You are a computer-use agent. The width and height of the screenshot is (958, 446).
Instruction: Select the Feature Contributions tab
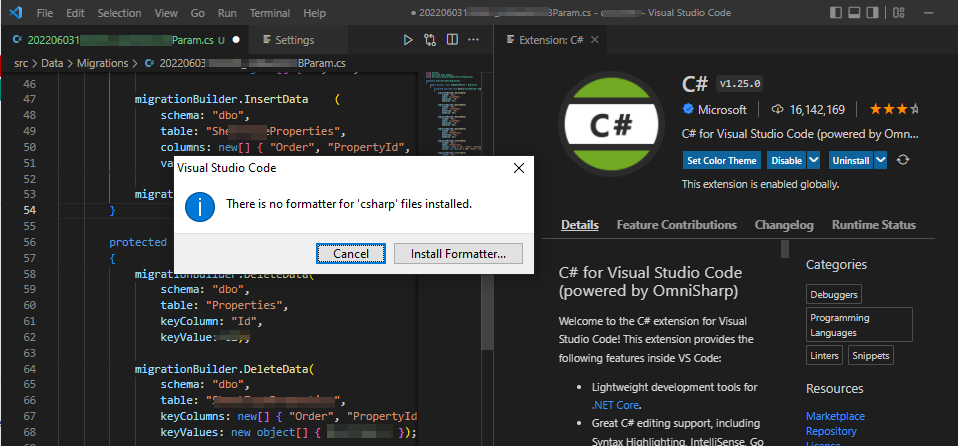(x=676, y=225)
